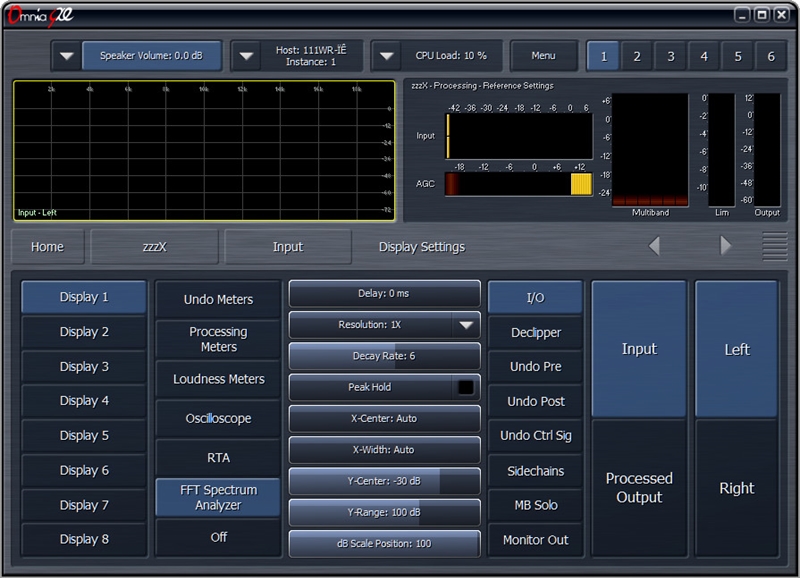Turn the display Off
The image size is (800, 578).
pyautogui.click(x=218, y=537)
